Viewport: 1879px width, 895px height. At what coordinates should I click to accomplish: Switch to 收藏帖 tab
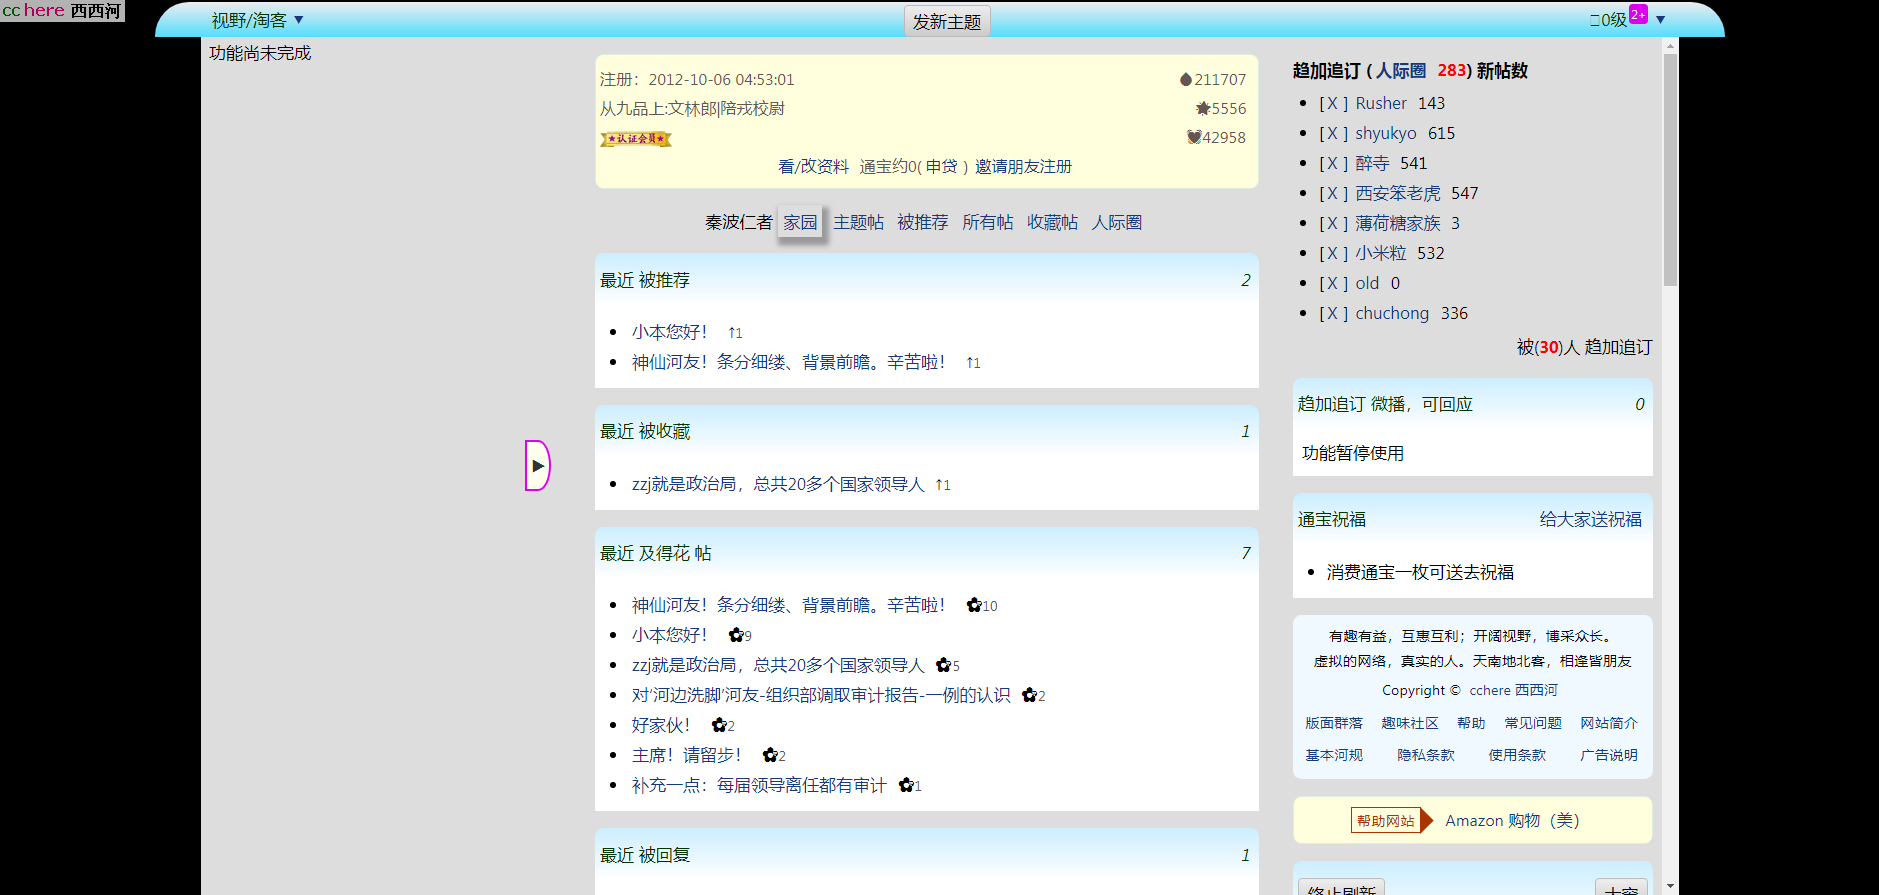(x=1052, y=222)
